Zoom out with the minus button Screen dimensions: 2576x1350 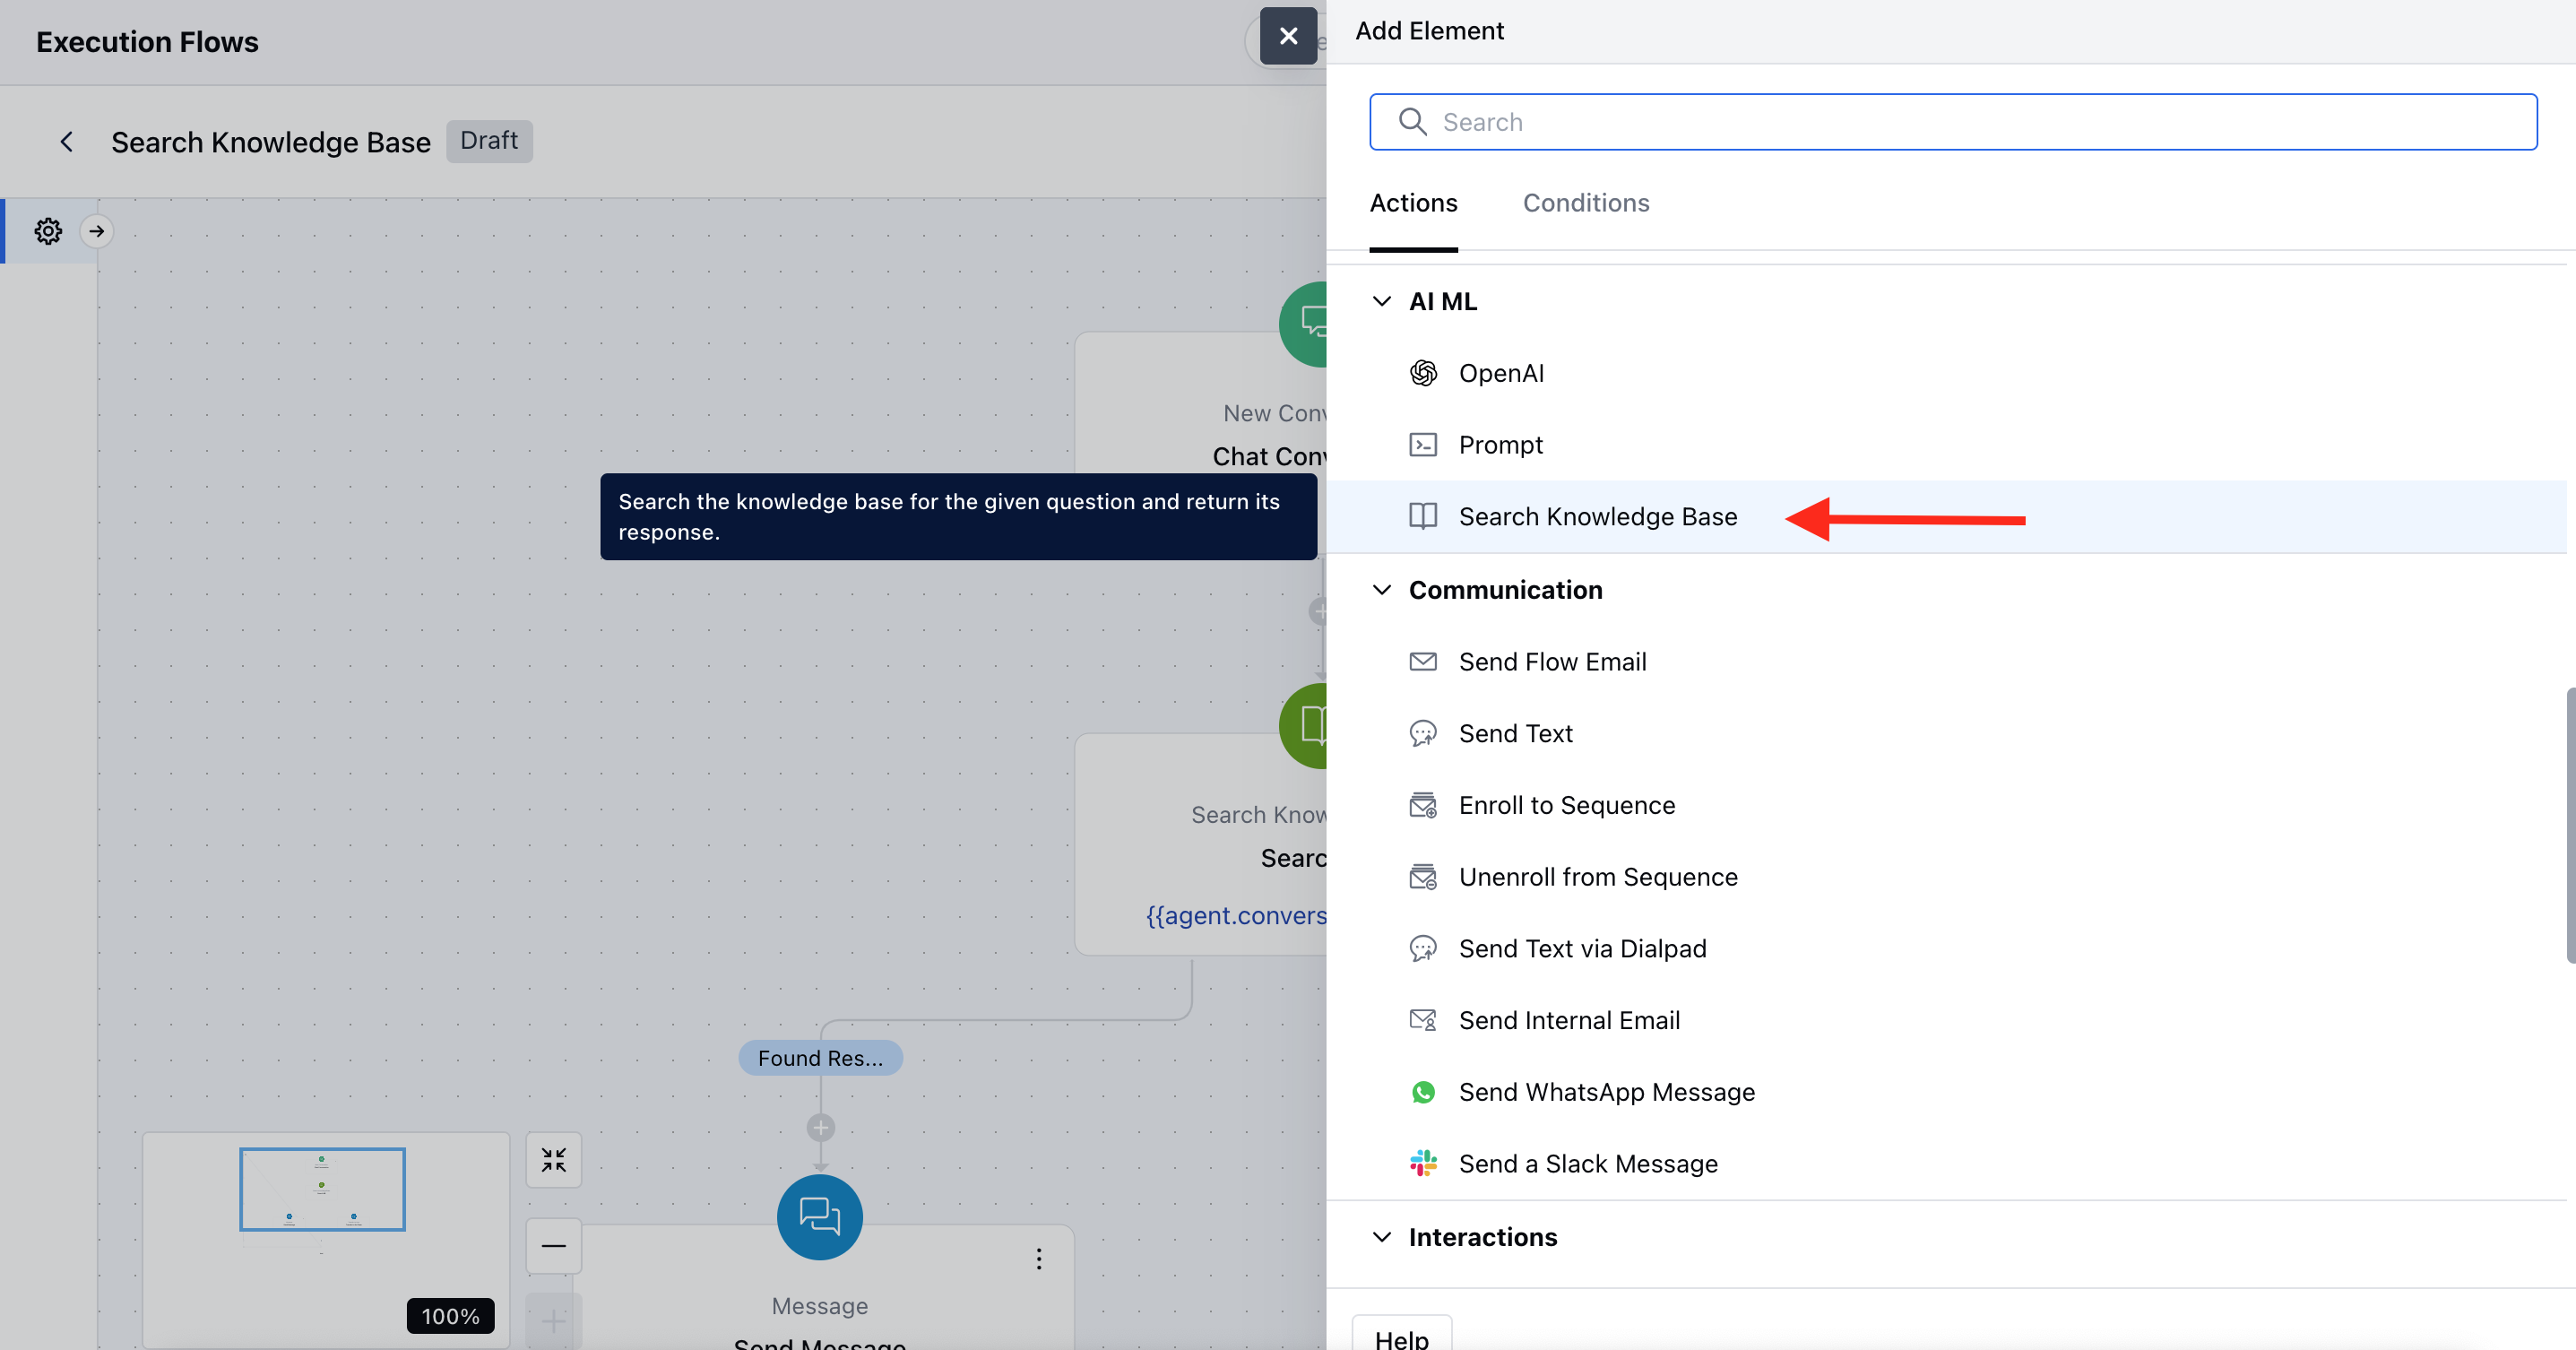[x=553, y=1245]
